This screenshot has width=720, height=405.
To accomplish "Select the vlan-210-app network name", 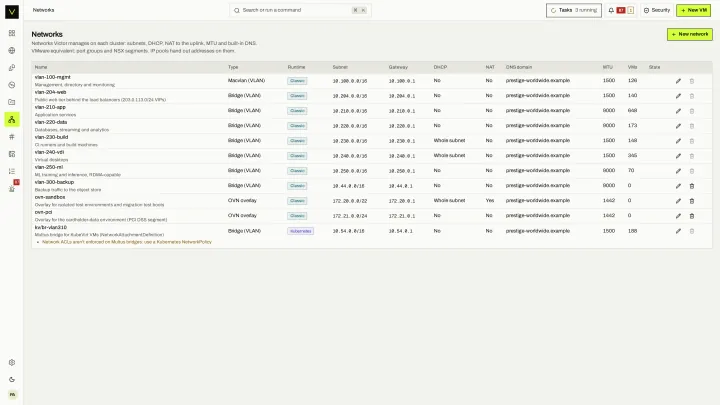I will (50, 107).
